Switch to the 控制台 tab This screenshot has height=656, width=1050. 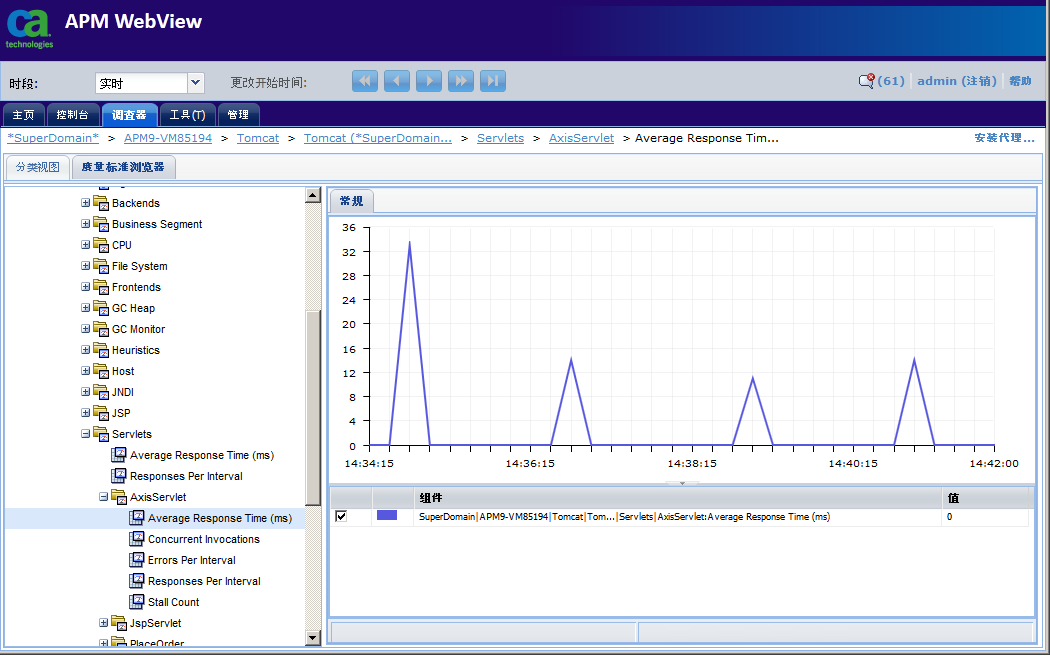click(x=72, y=115)
